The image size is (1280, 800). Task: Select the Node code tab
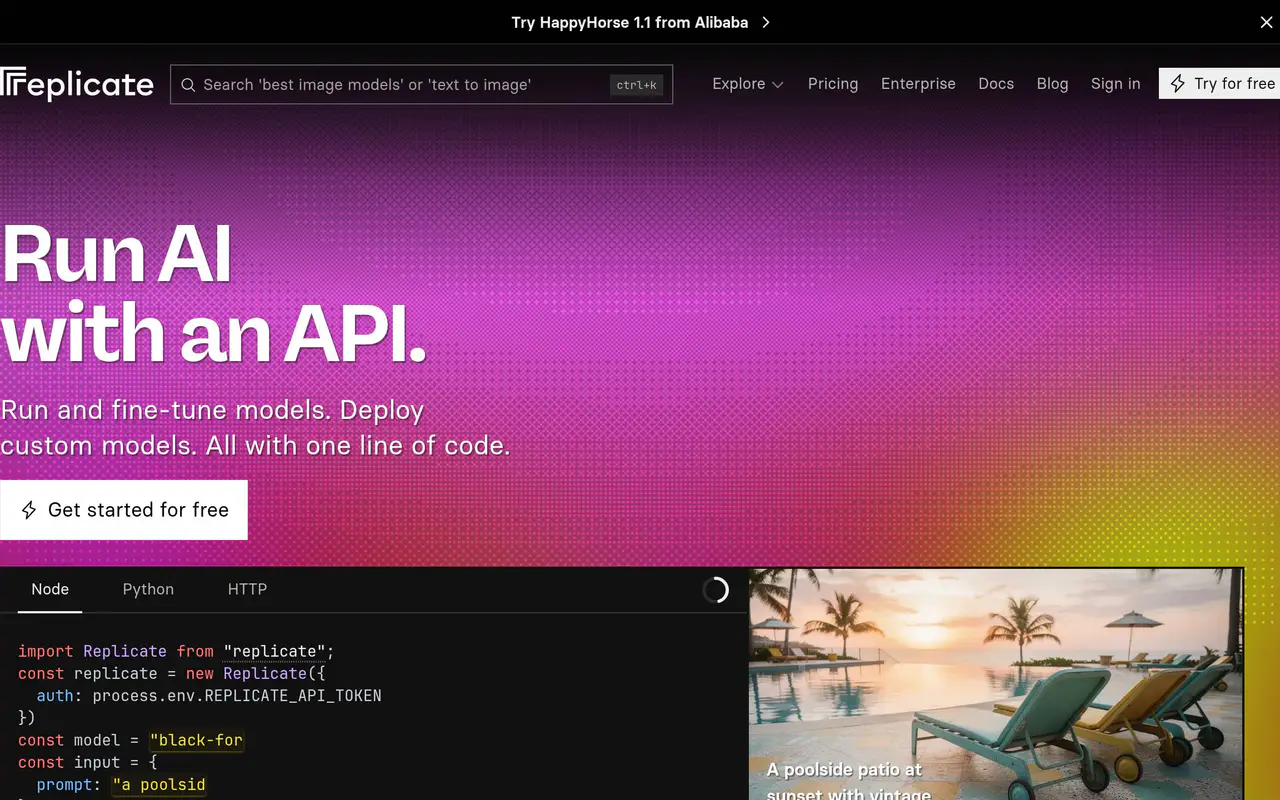pos(50,589)
